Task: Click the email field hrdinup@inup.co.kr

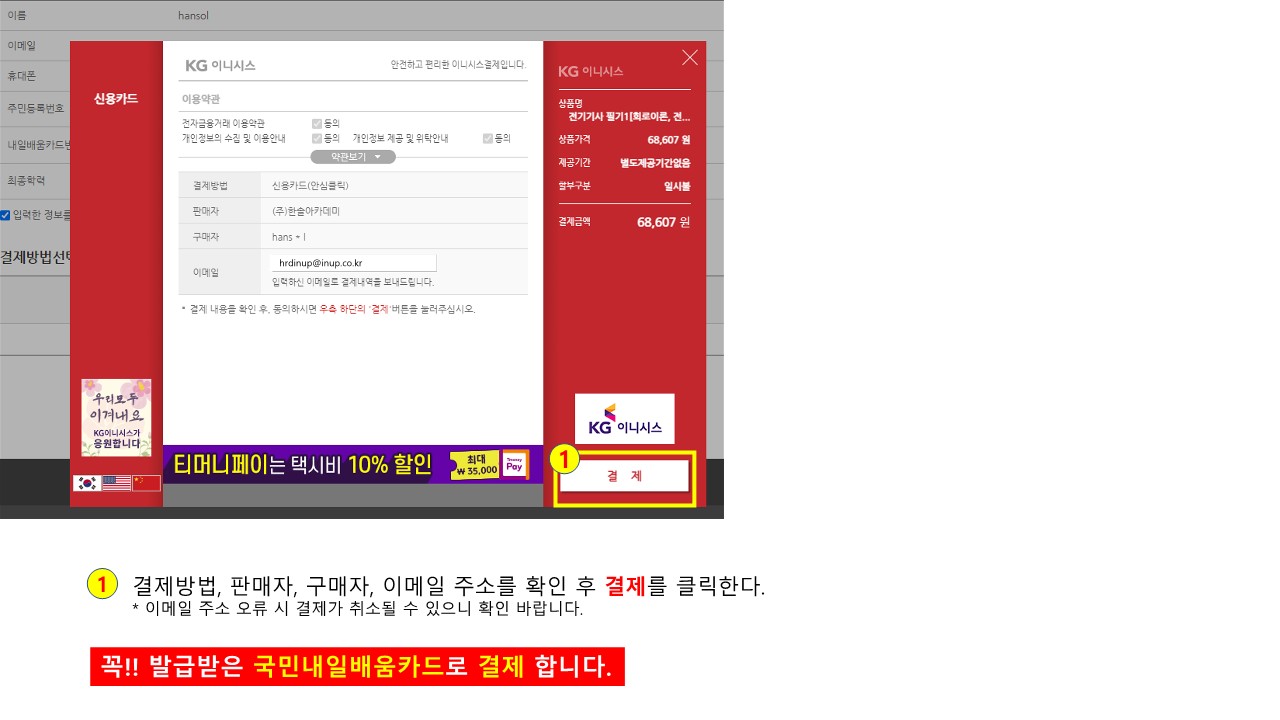Action: click(354, 263)
